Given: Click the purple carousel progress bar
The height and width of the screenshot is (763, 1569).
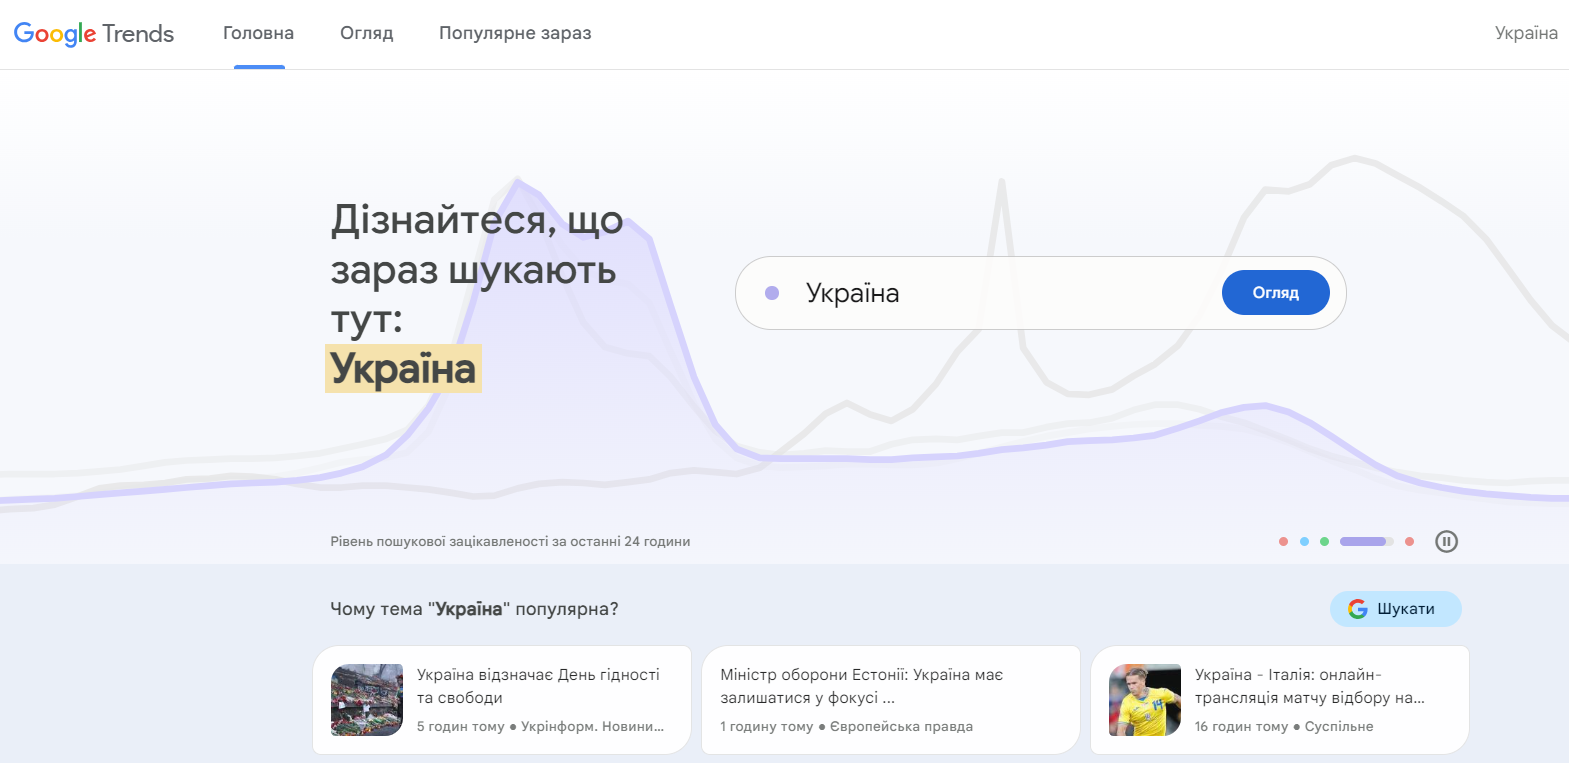Looking at the screenshot, I should 1366,541.
